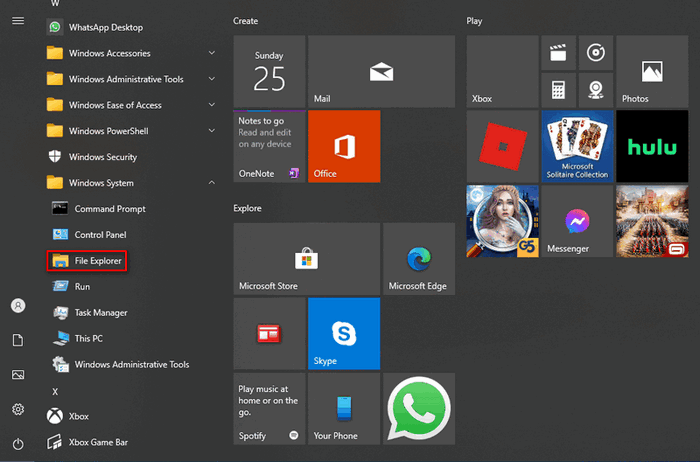Click the Play group title
The width and height of the screenshot is (700, 462).
tap(474, 21)
